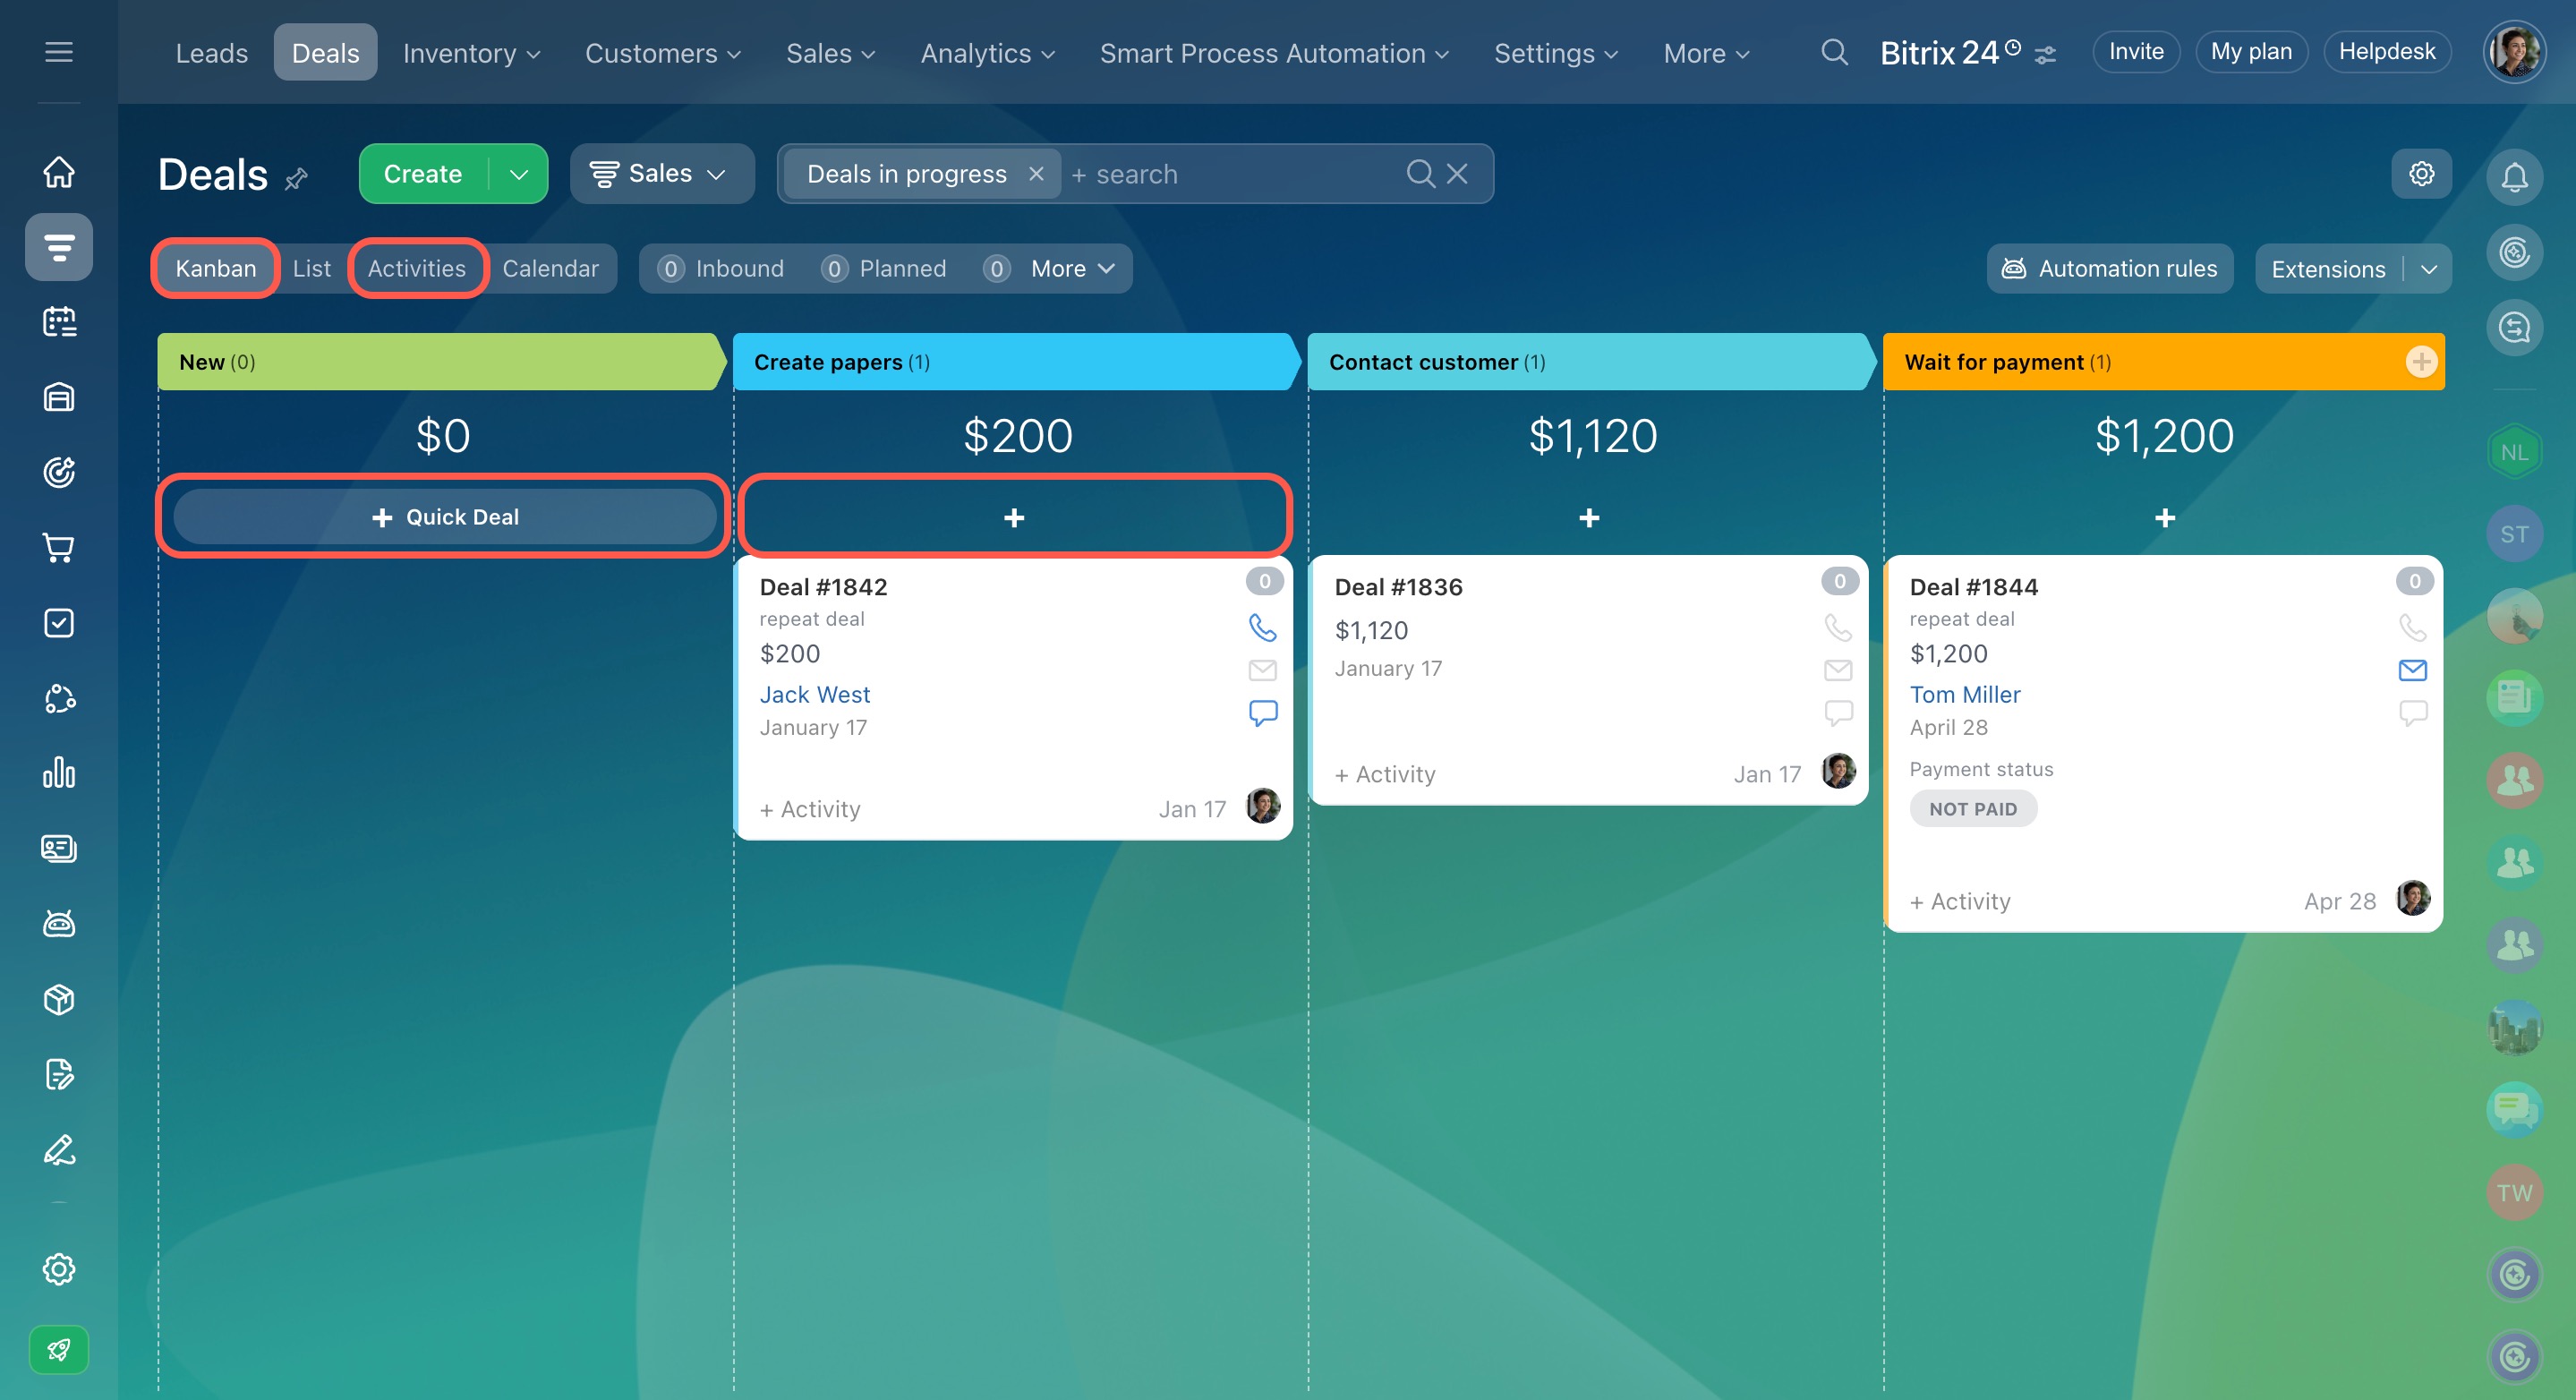
Task: Open Jack West contact link
Action: (814, 694)
